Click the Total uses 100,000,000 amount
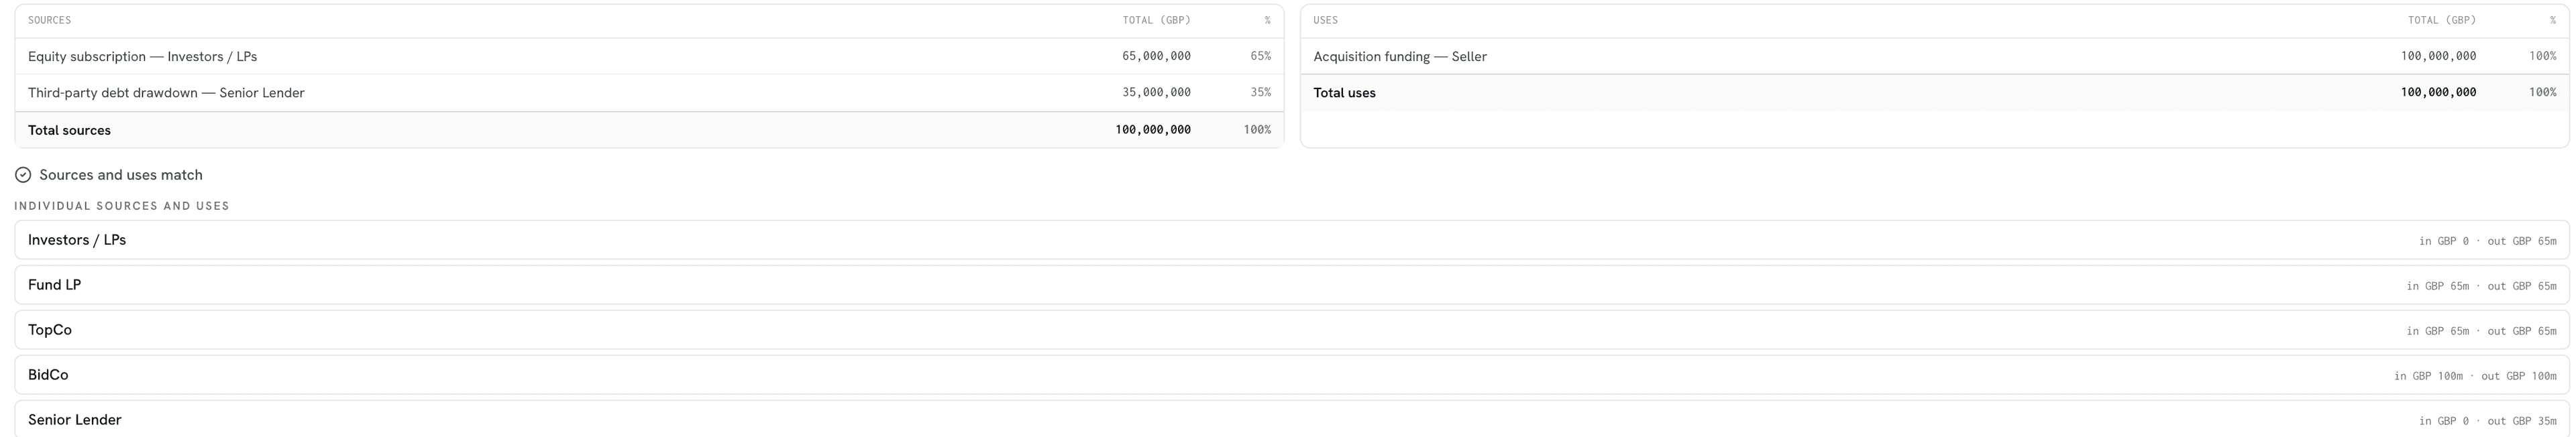The image size is (2576, 437). (2438, 92)
